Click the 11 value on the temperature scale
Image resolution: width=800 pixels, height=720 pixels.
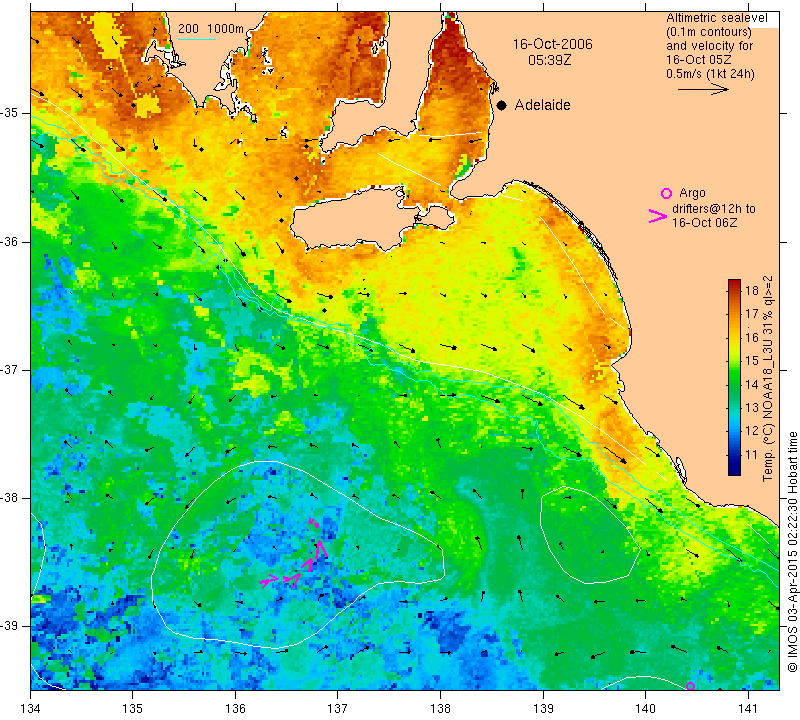click(752, 455)
